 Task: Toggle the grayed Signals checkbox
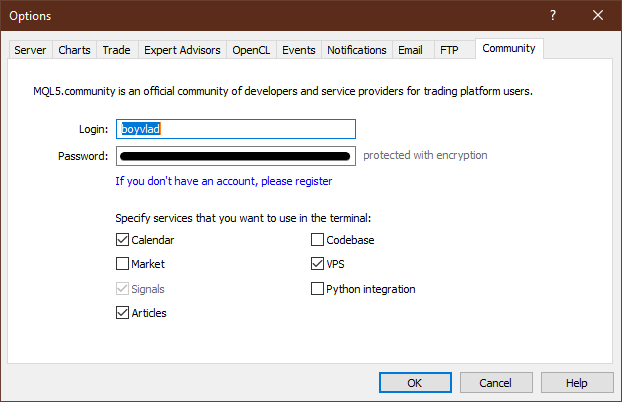[122, 289]
